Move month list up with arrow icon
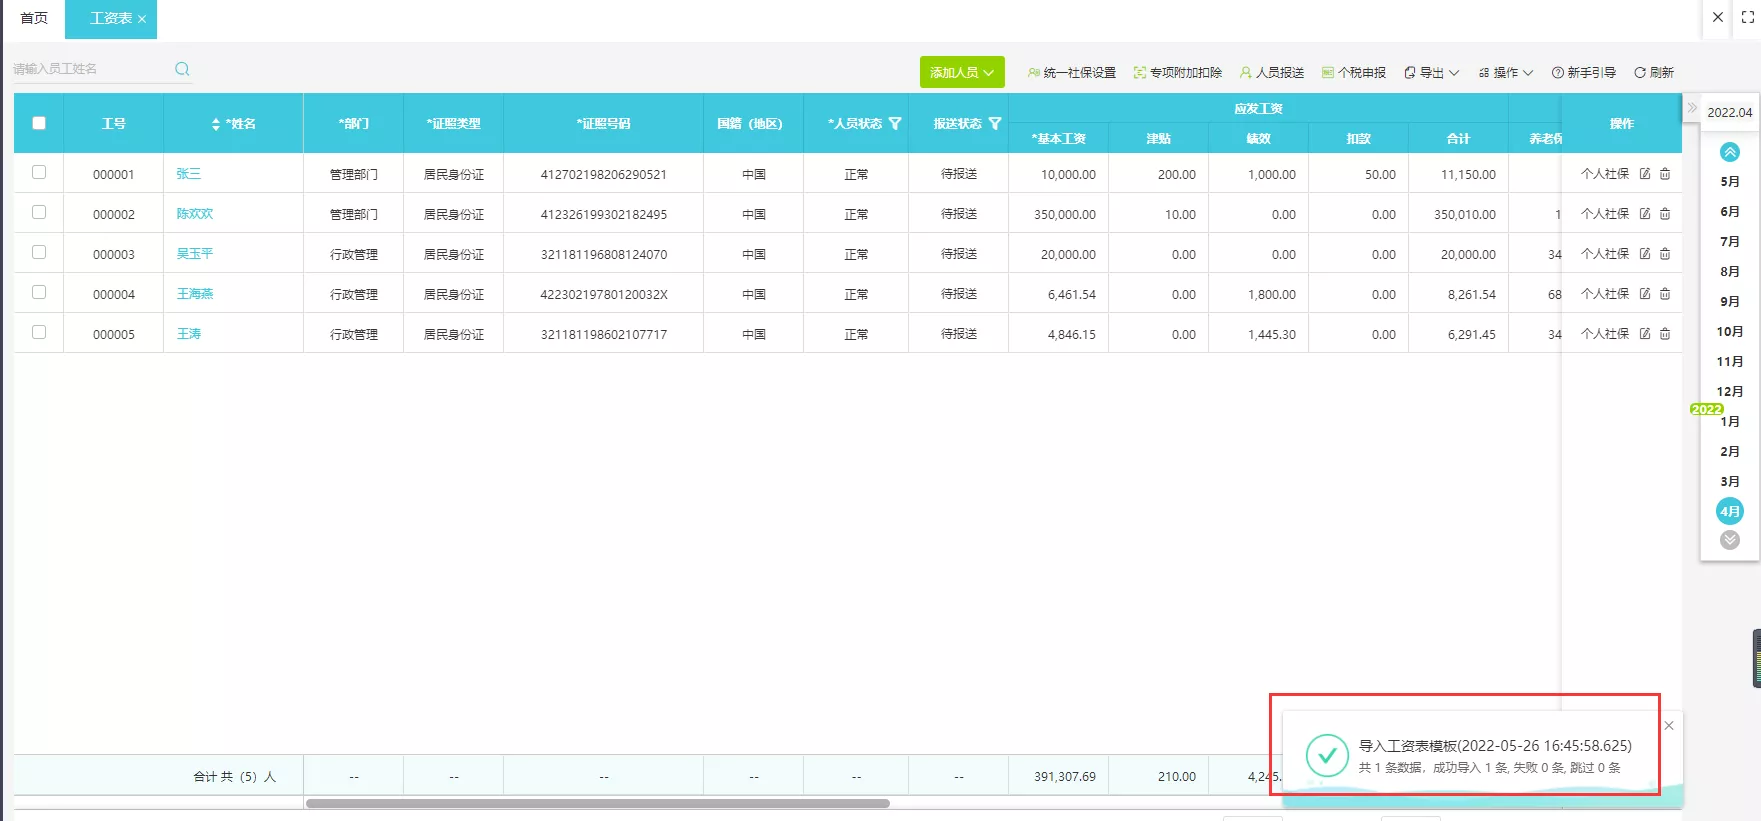Screen dimensions: 1761x821 (1730, 152)
